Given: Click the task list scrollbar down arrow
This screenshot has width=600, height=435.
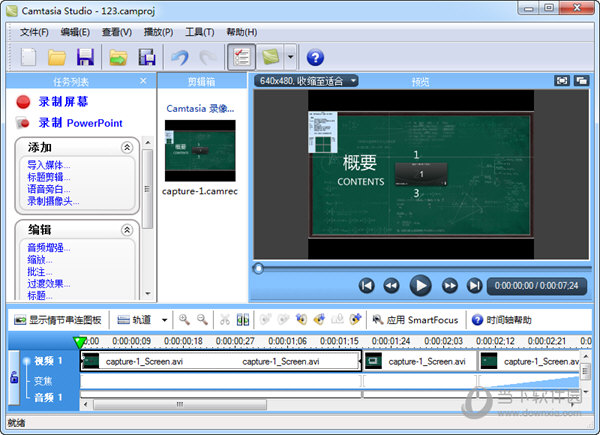Looking at the screenshot, I should pyautogui.click(x=148, y=293).
